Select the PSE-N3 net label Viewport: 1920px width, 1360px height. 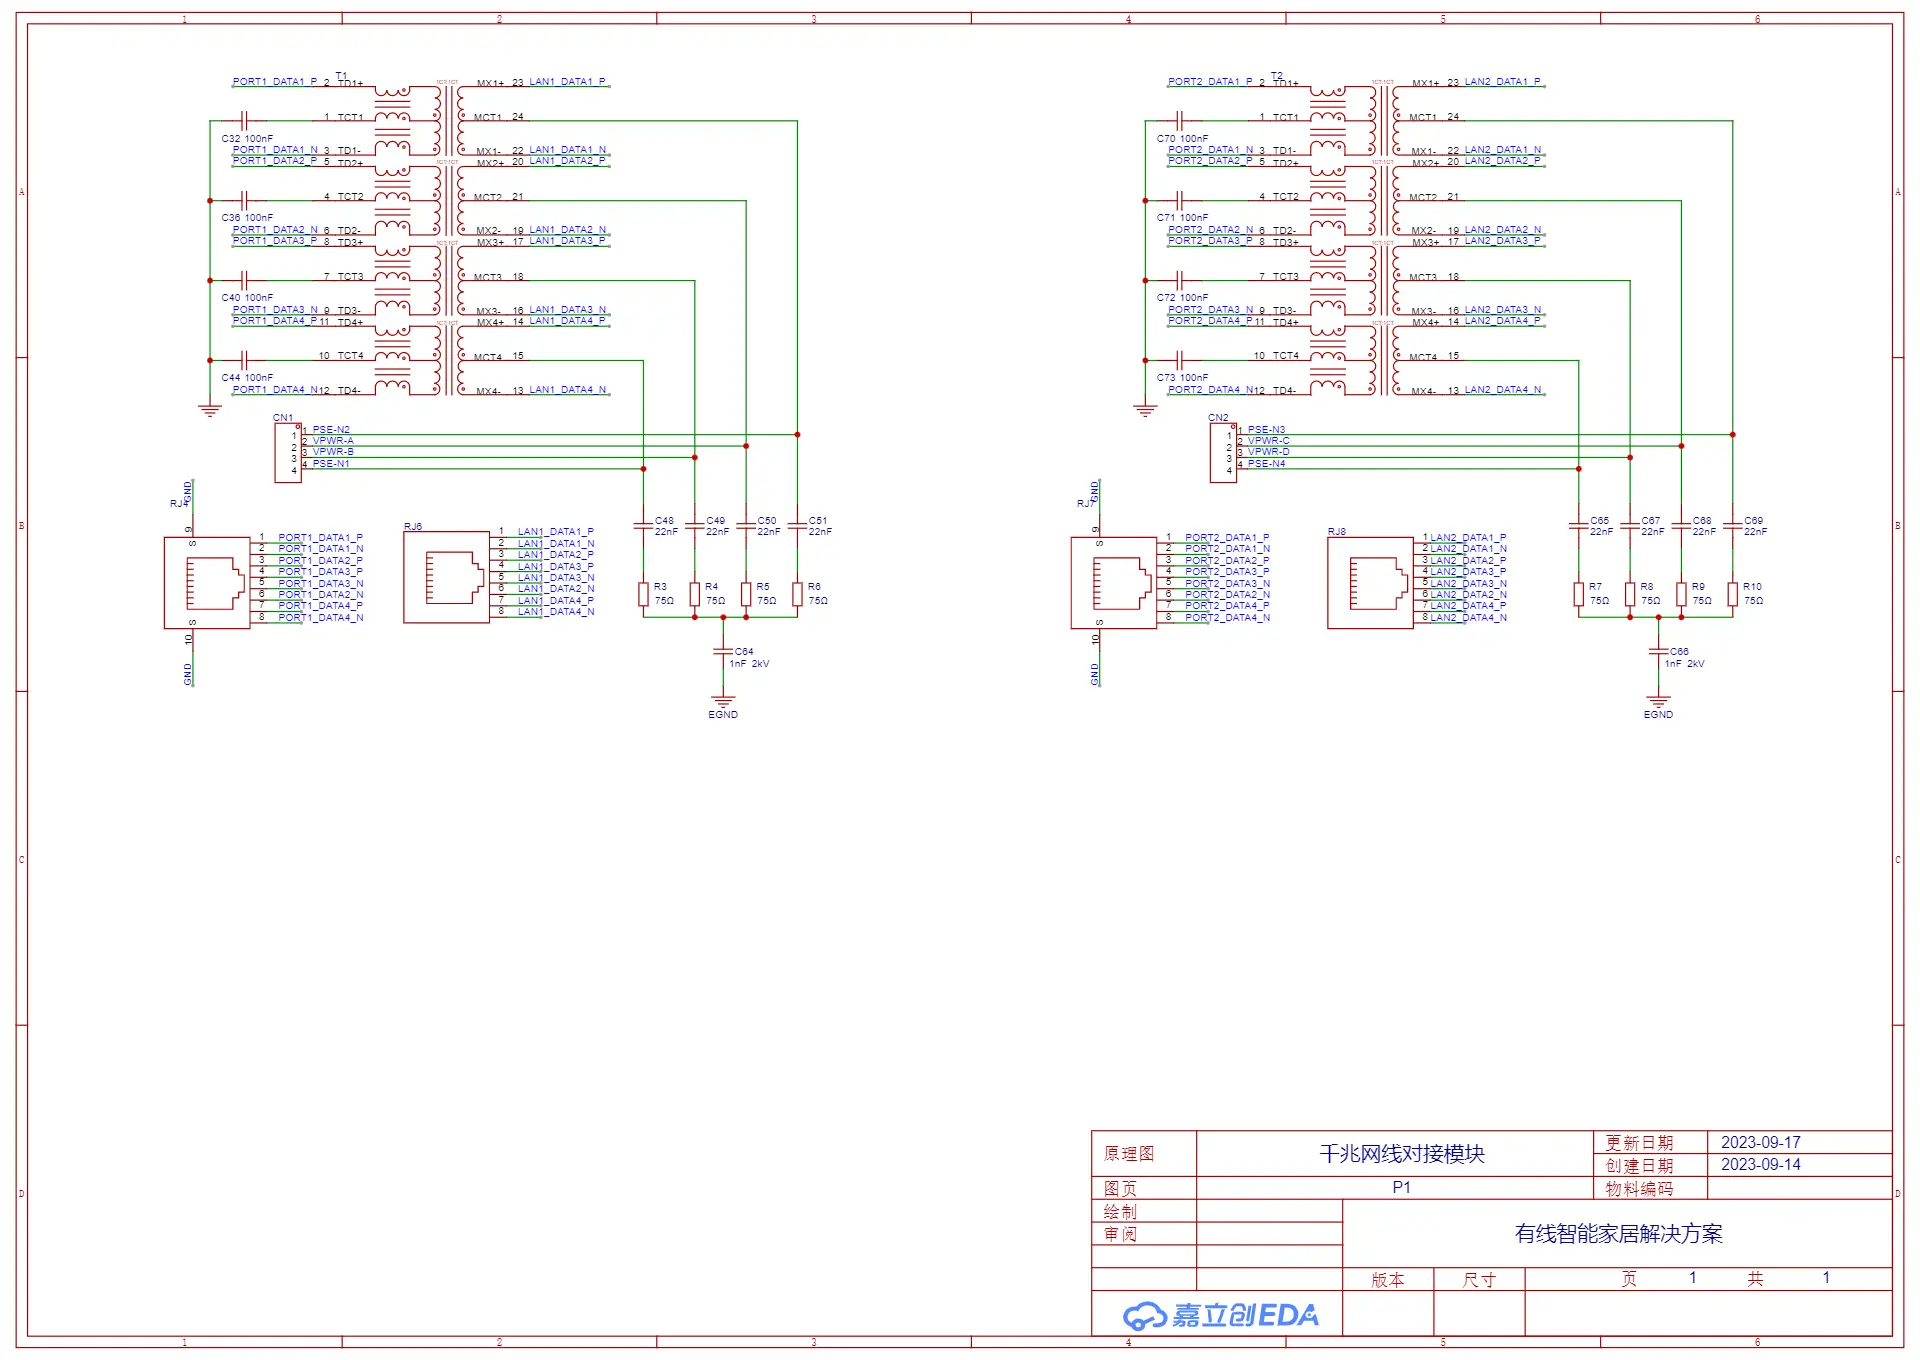click(1266, 430)
